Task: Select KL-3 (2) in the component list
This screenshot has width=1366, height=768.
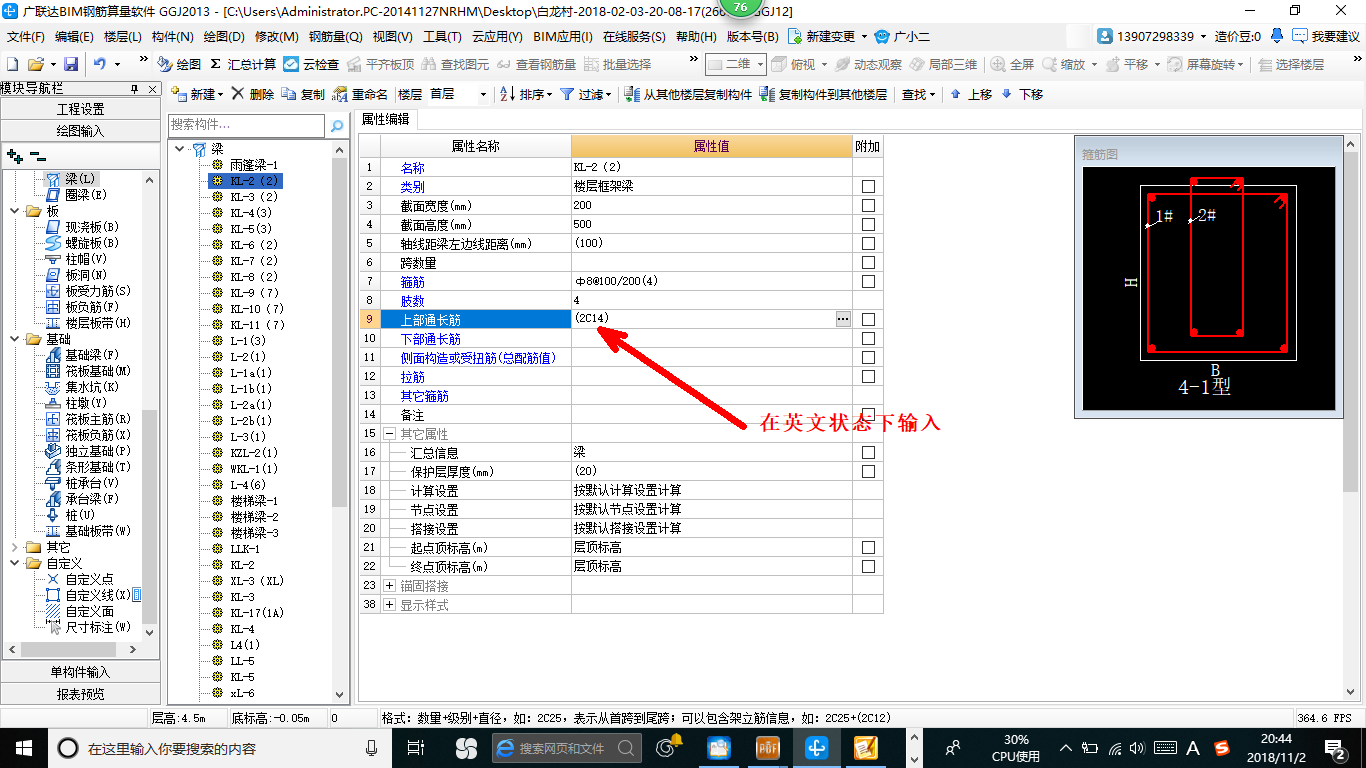Action: [x=254, y=197]
